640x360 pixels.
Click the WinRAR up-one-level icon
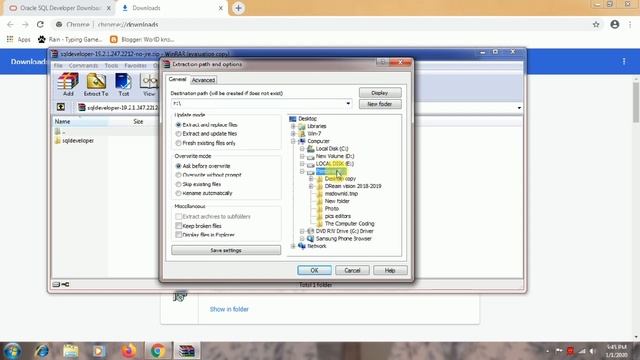[61, 107]
